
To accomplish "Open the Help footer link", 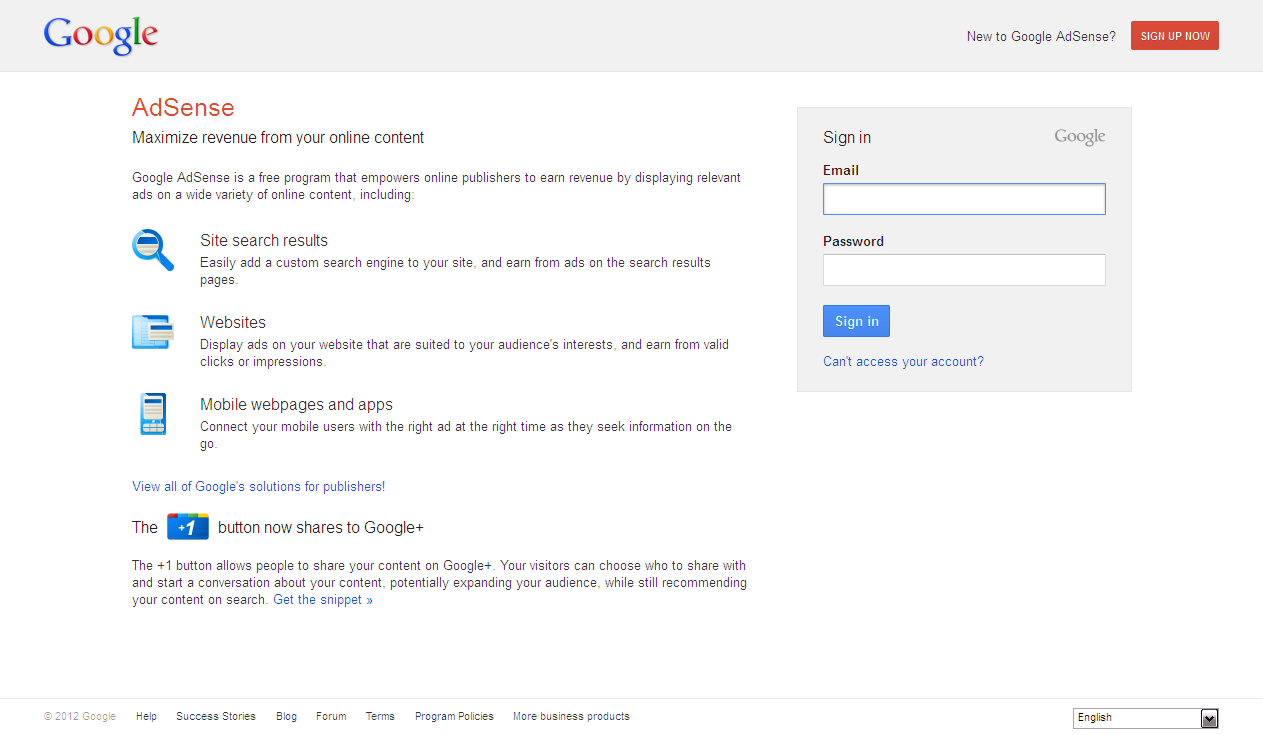I will point(146,717).
